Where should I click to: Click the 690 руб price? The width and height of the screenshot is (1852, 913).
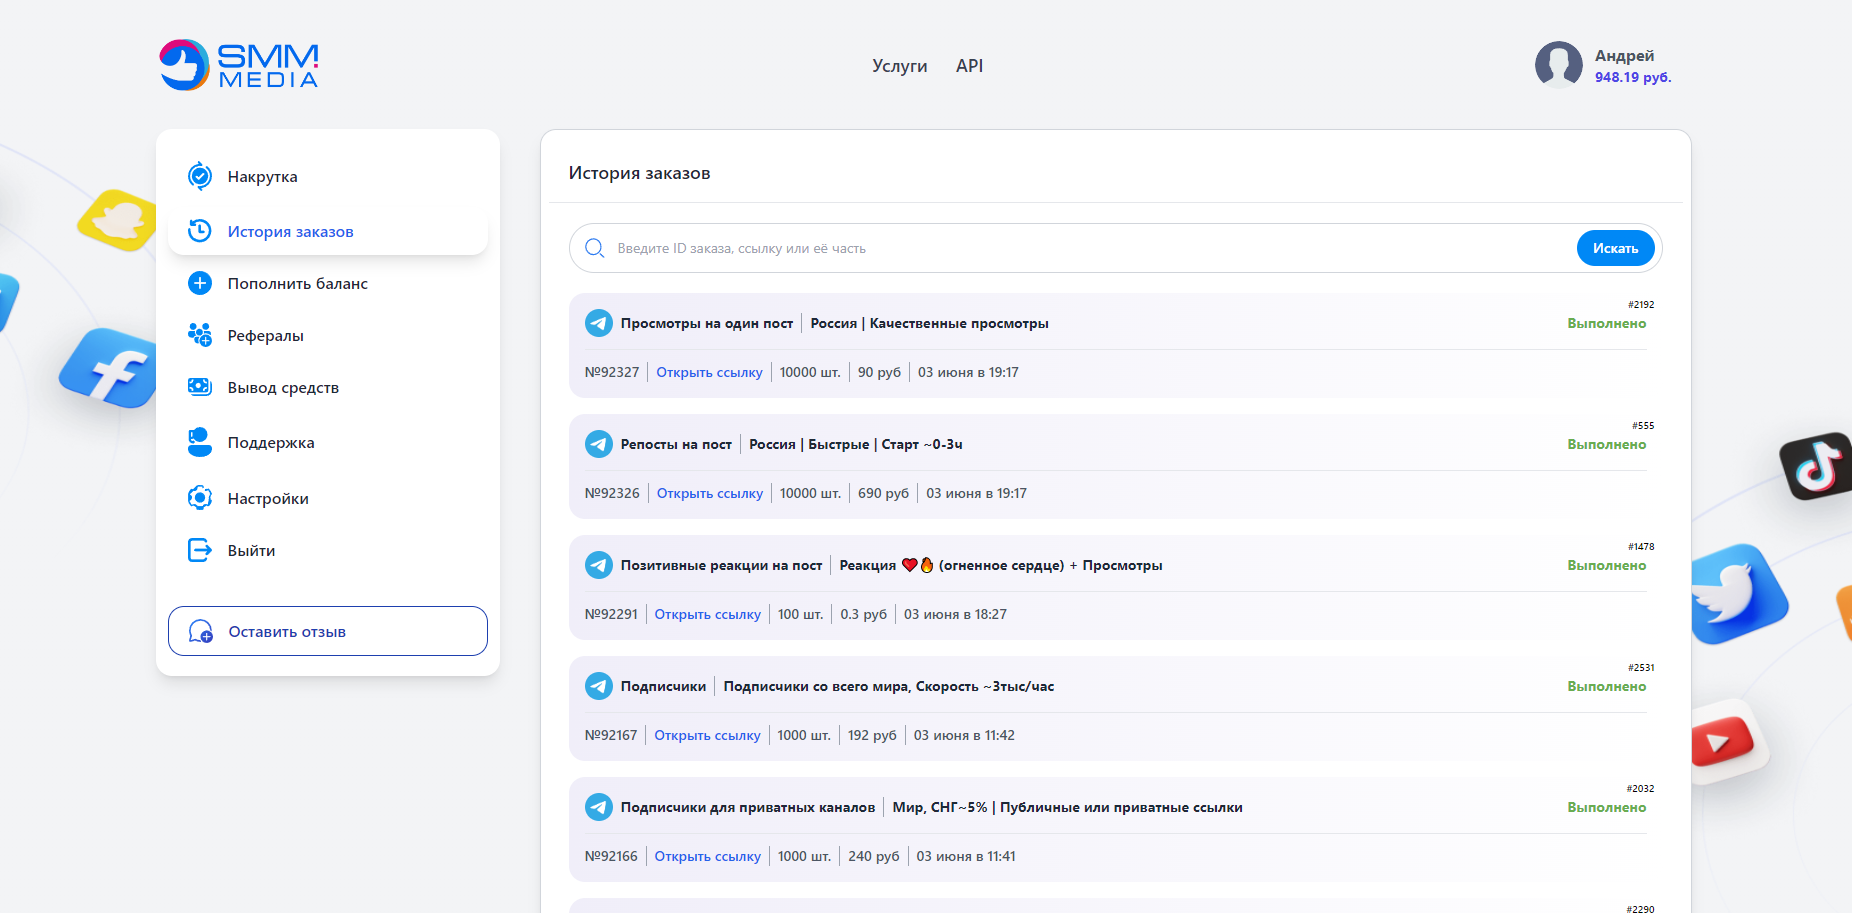(x=883, y=493)
